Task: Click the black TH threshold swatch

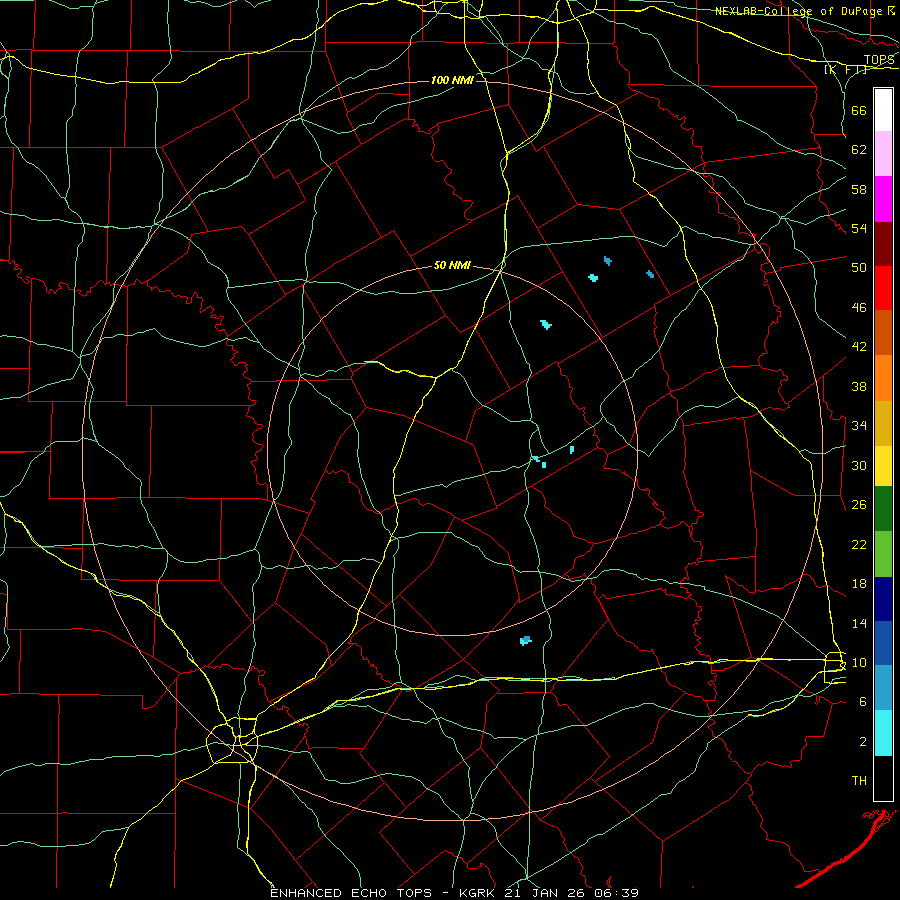Action: (x=883, y=778)
